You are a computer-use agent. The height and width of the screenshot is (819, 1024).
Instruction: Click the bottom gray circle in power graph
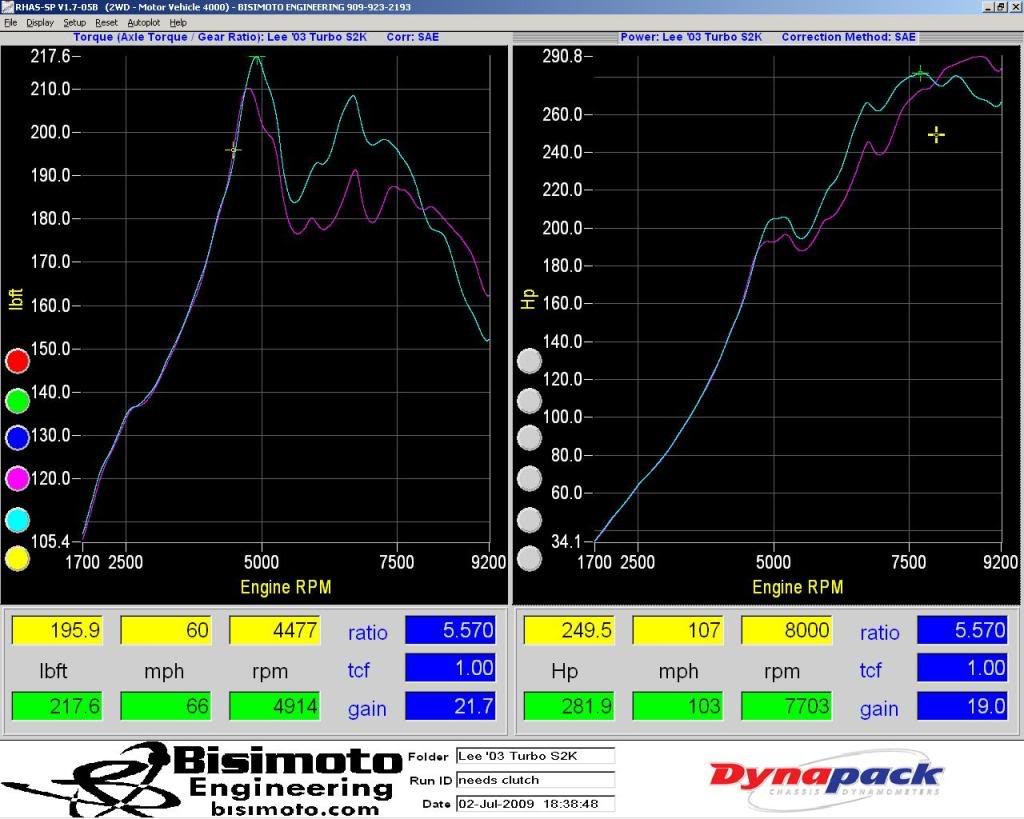529,558
